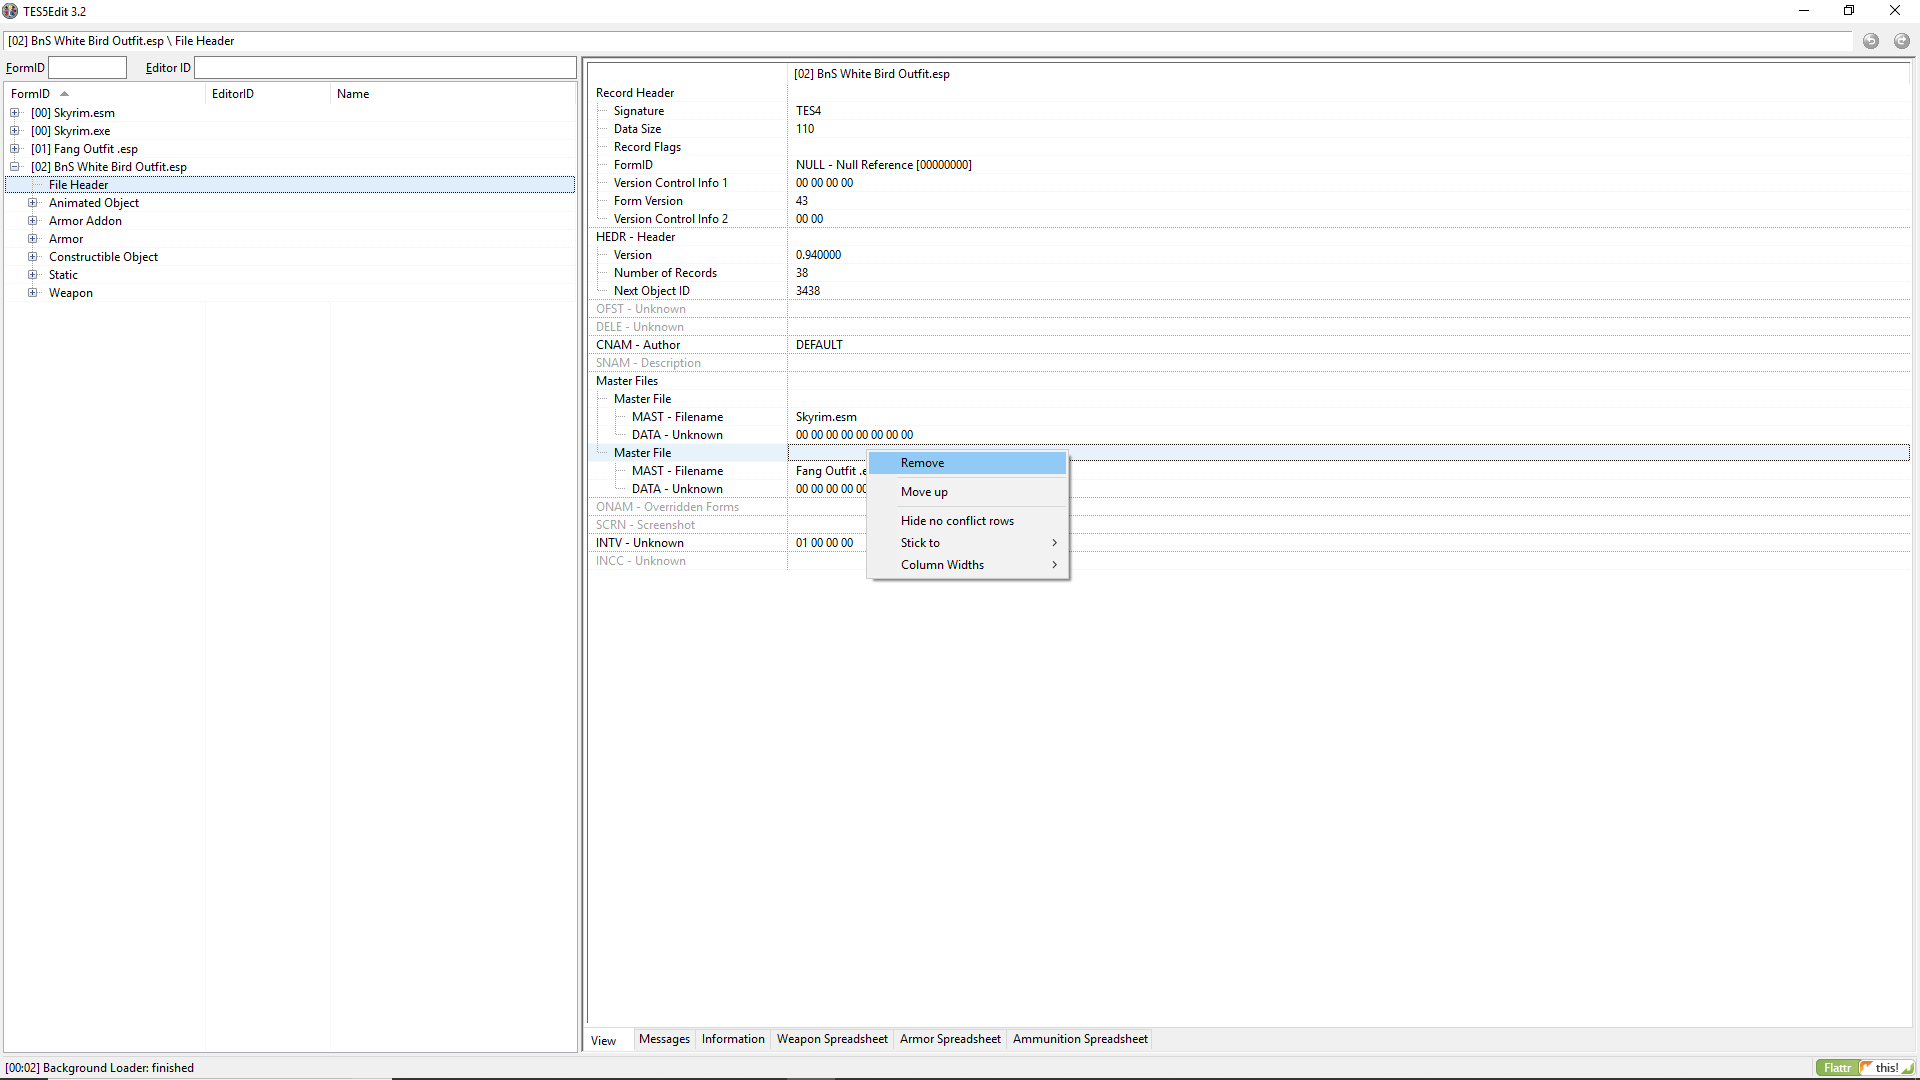This screenshot has height=1080, width=1920.
Task: Open the Armor Spreadsheet tab
Action: pyautogui.click(x=950, y=1039)
